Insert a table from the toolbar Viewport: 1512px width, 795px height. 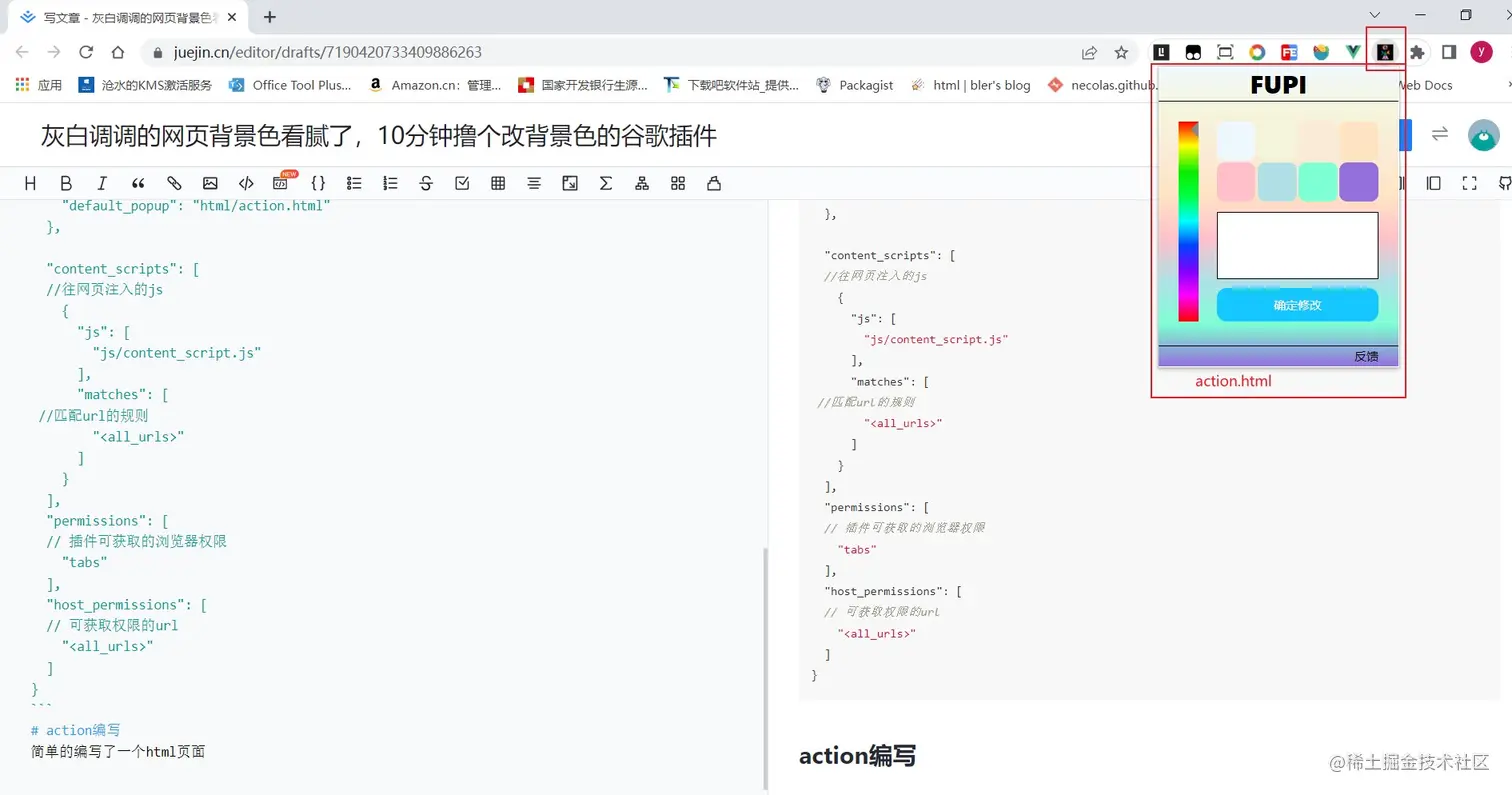pyautogui.click(x=497, y=183)
